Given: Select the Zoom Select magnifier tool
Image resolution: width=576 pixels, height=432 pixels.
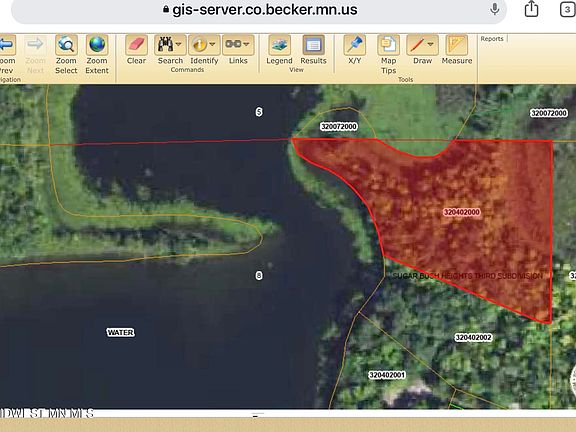Looking at the screenshot, I should pyautogui.click(x=66, y=45).
